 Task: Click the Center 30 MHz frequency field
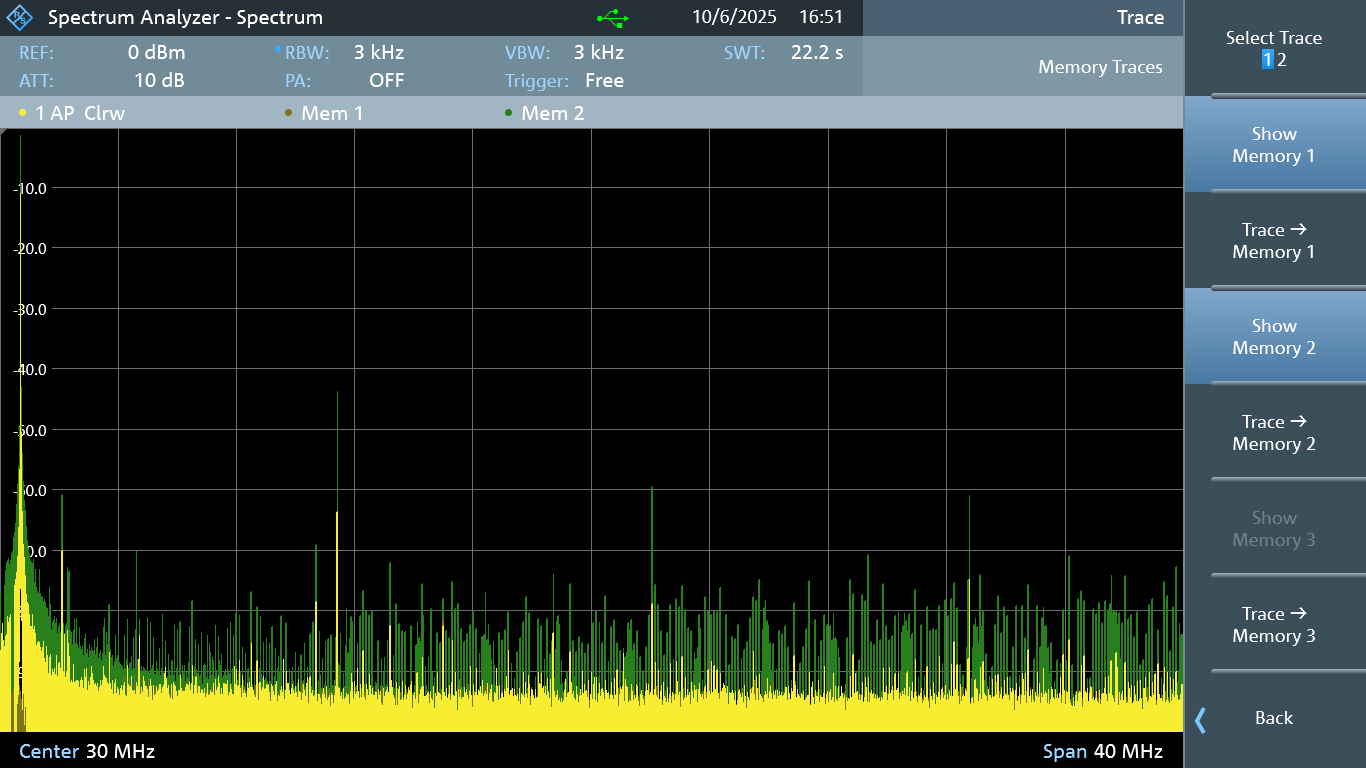tap(87, 751)
